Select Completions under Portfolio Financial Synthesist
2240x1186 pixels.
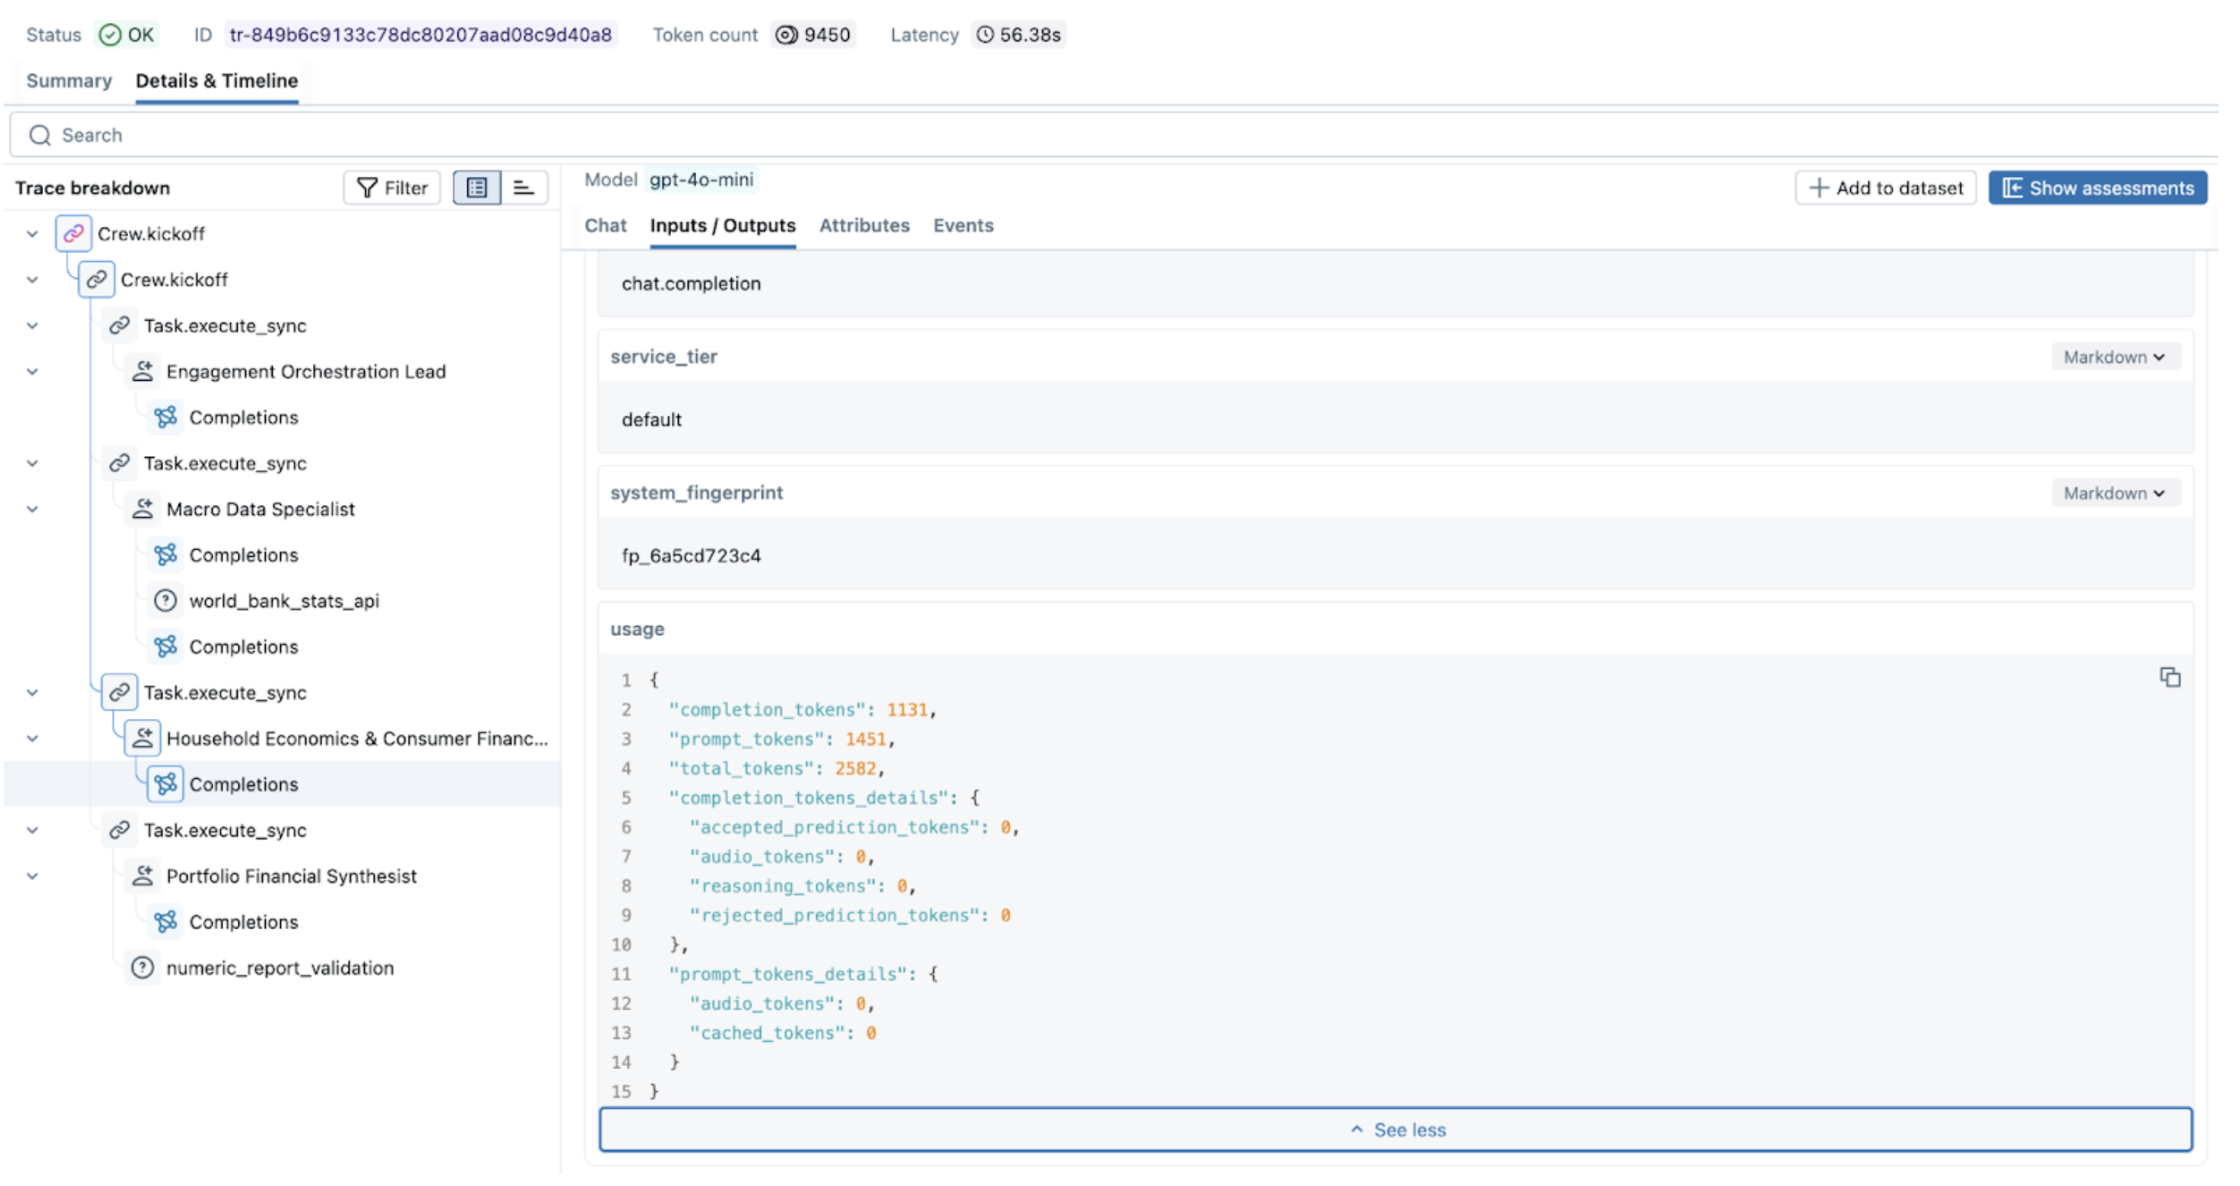[x=283, y=922]
